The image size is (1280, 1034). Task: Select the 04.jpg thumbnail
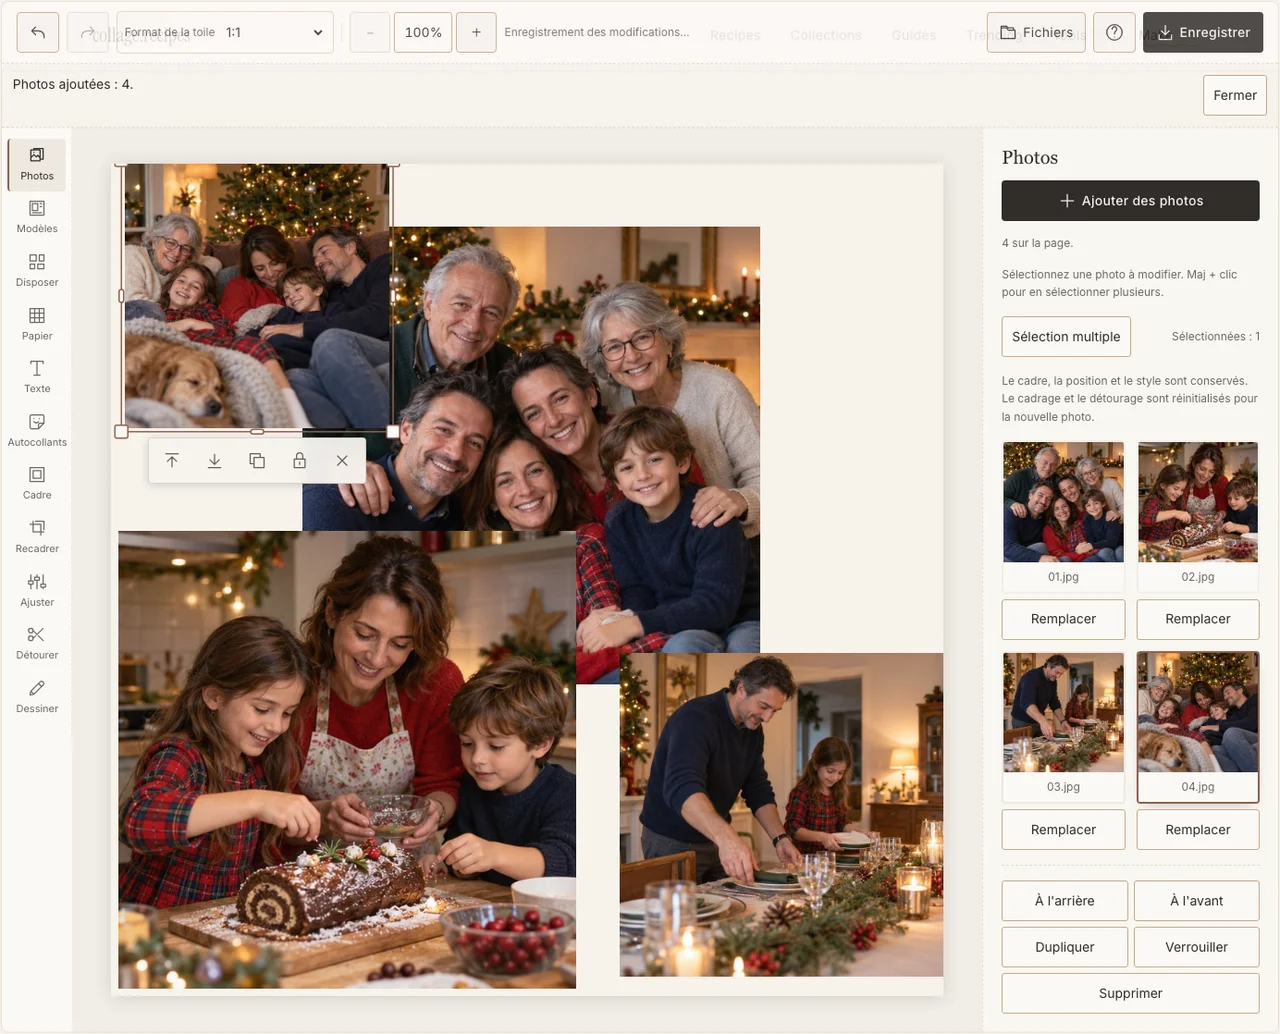pos(1198,726)
